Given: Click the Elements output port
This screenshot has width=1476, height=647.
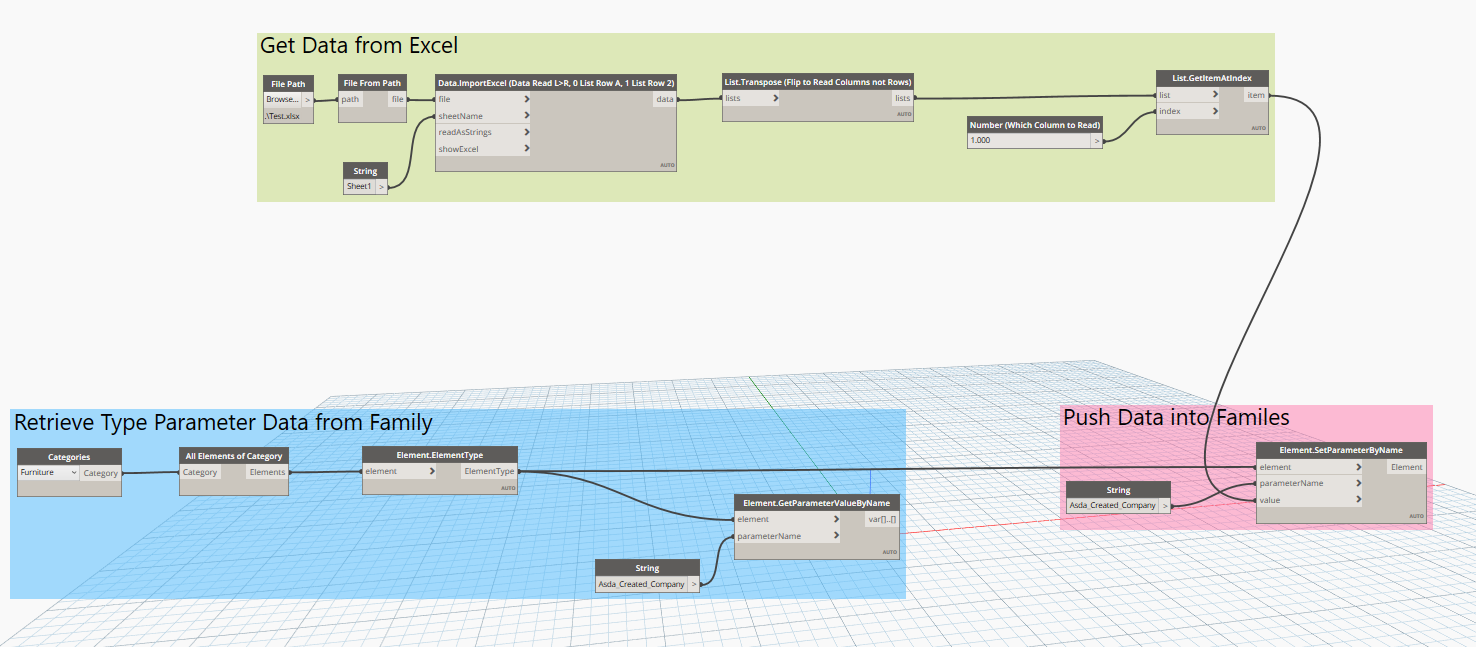Looking at the screenshot, I should click(x=267, y=472).
